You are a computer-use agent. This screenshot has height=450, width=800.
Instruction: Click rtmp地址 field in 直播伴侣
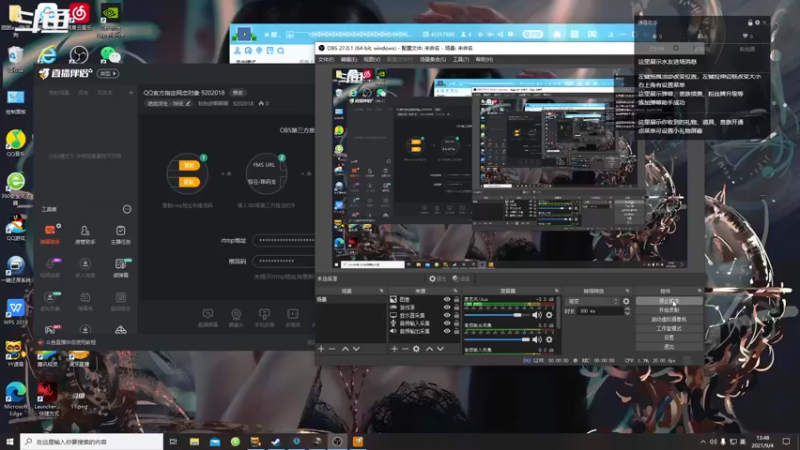(284, 240)
